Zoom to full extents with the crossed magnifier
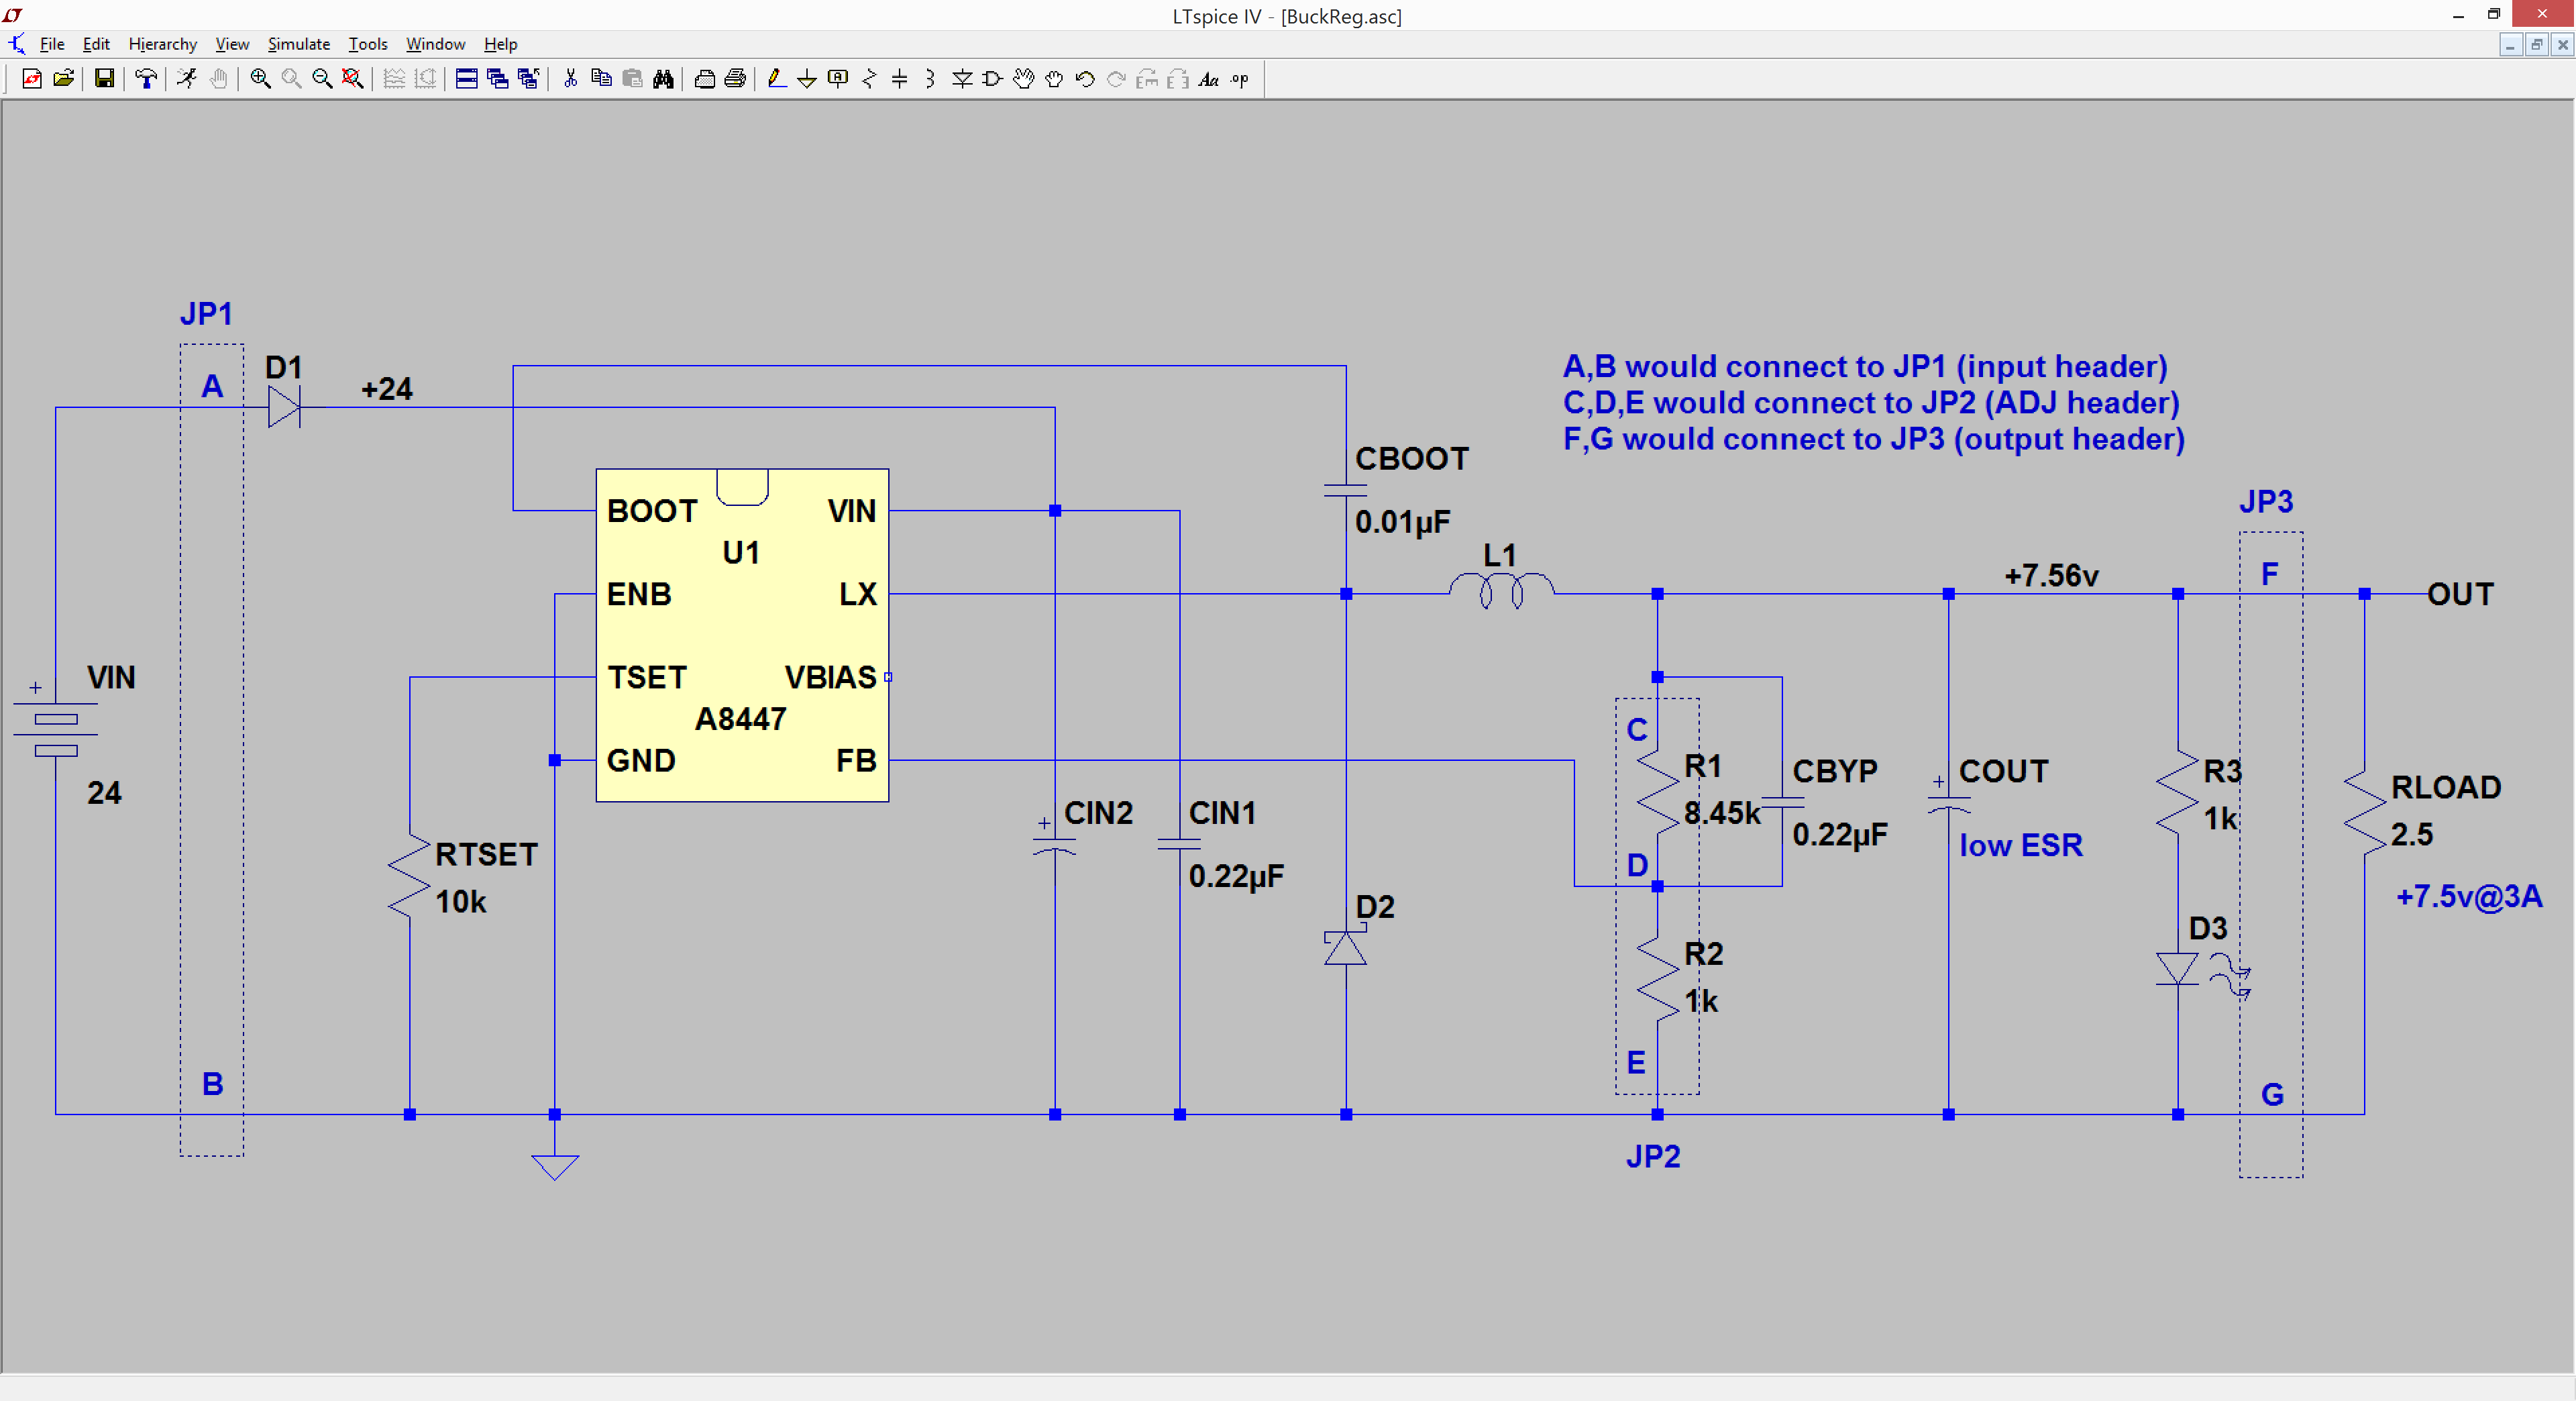2576x1401 pixels. point(352,79)
